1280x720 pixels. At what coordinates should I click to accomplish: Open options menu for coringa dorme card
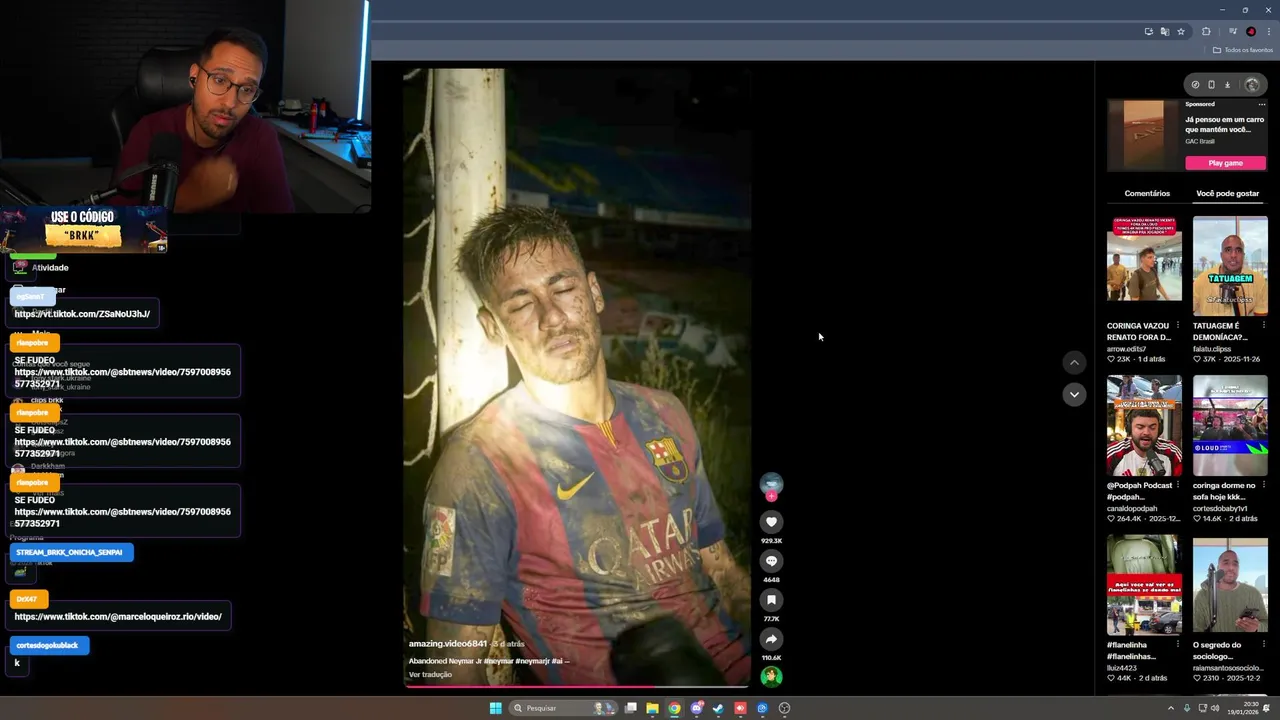(x=1263, y=485)
